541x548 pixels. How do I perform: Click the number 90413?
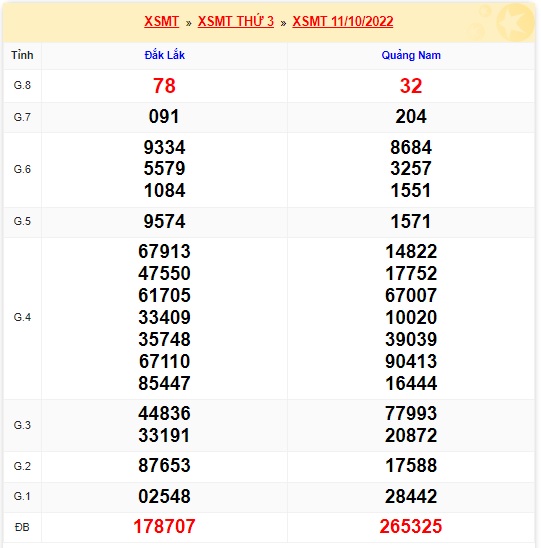point(411,361)
